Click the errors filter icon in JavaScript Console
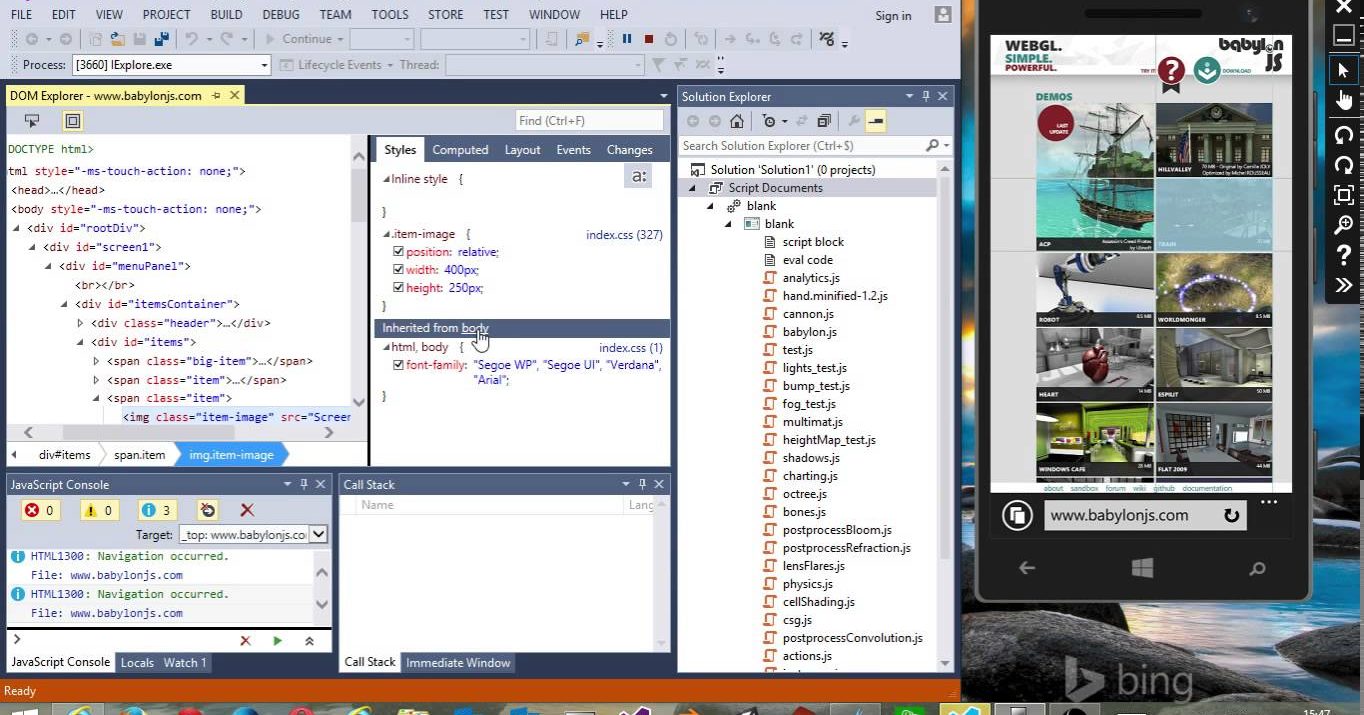This screenshot has height=715, width=1364. click(40, 510)
